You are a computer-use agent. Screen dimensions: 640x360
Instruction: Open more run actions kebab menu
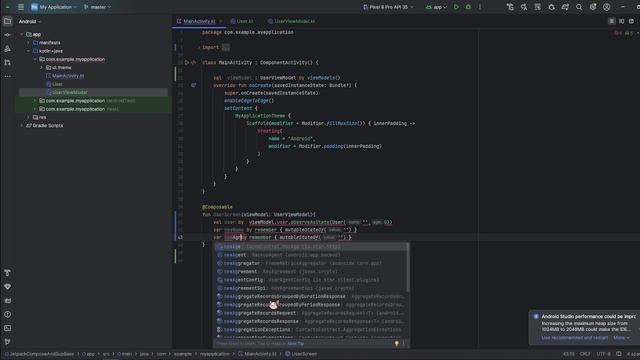480,7
